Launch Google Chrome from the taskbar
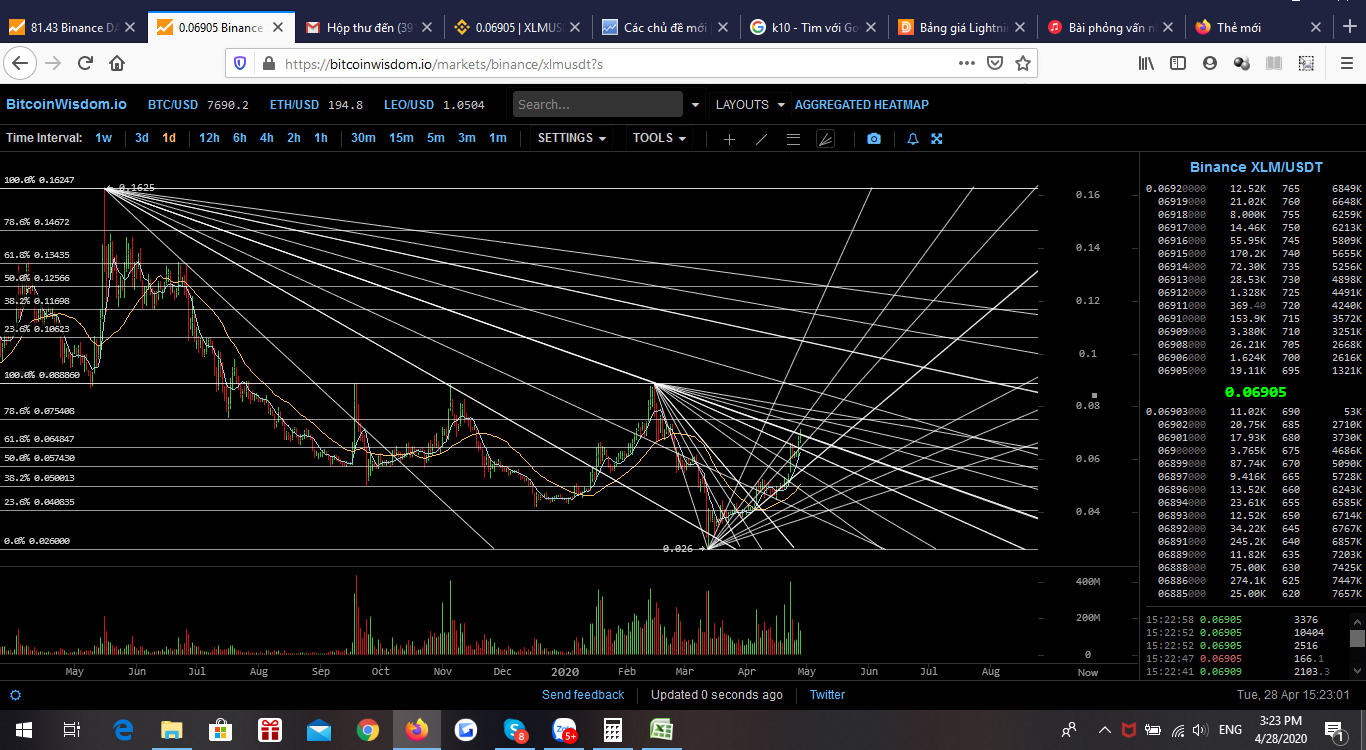The height and width of the screenshot is (750, 1366). click(367, 730)
